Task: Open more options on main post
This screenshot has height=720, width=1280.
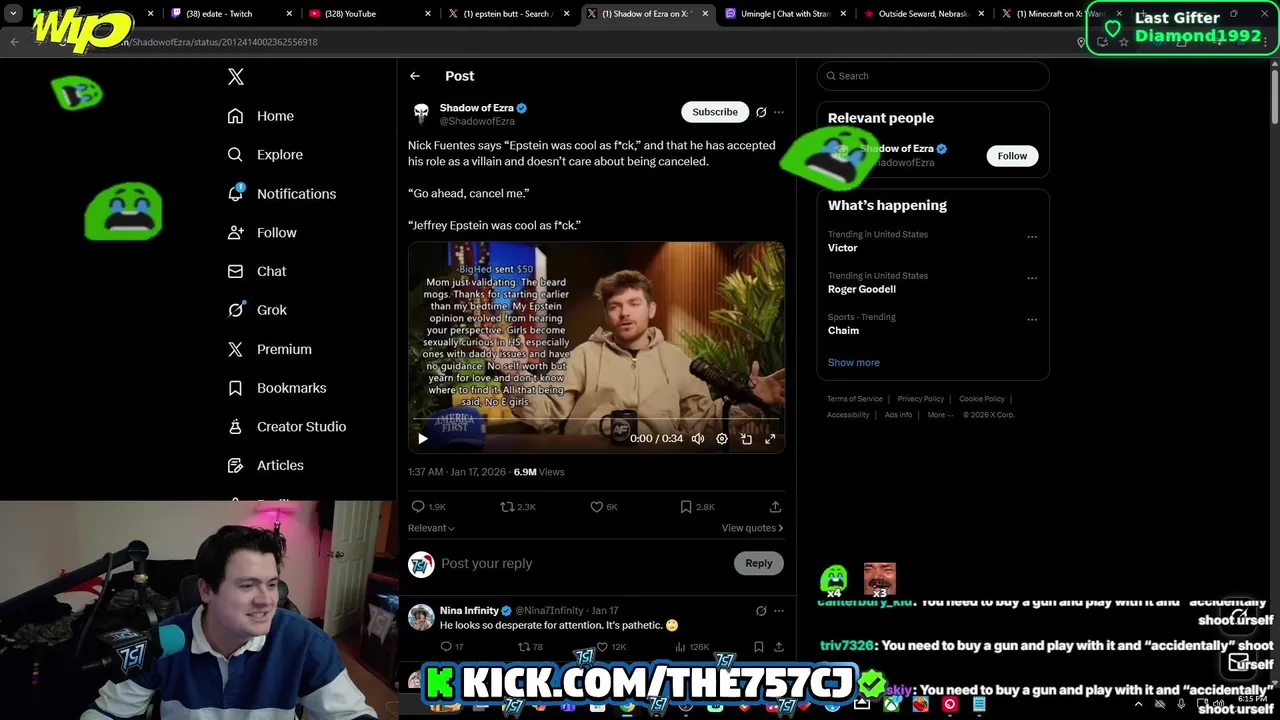Action: pos(779,112)
